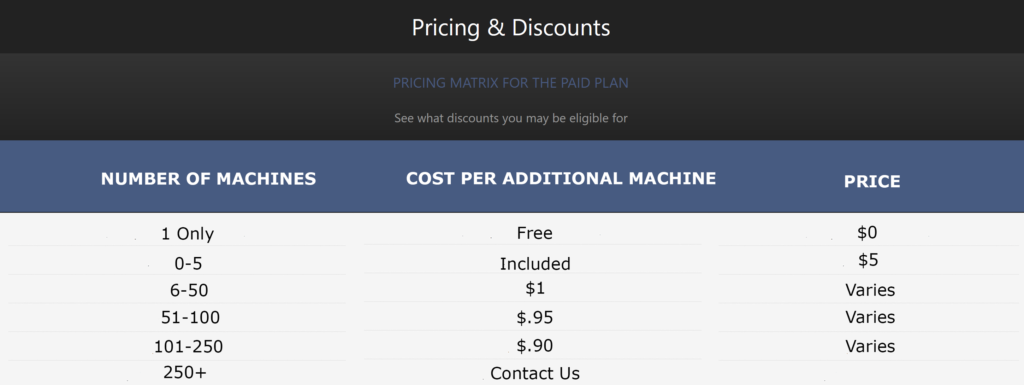Select the 51-100 machines cell
Screen dimensions: 1024x385
click(190, 318)
